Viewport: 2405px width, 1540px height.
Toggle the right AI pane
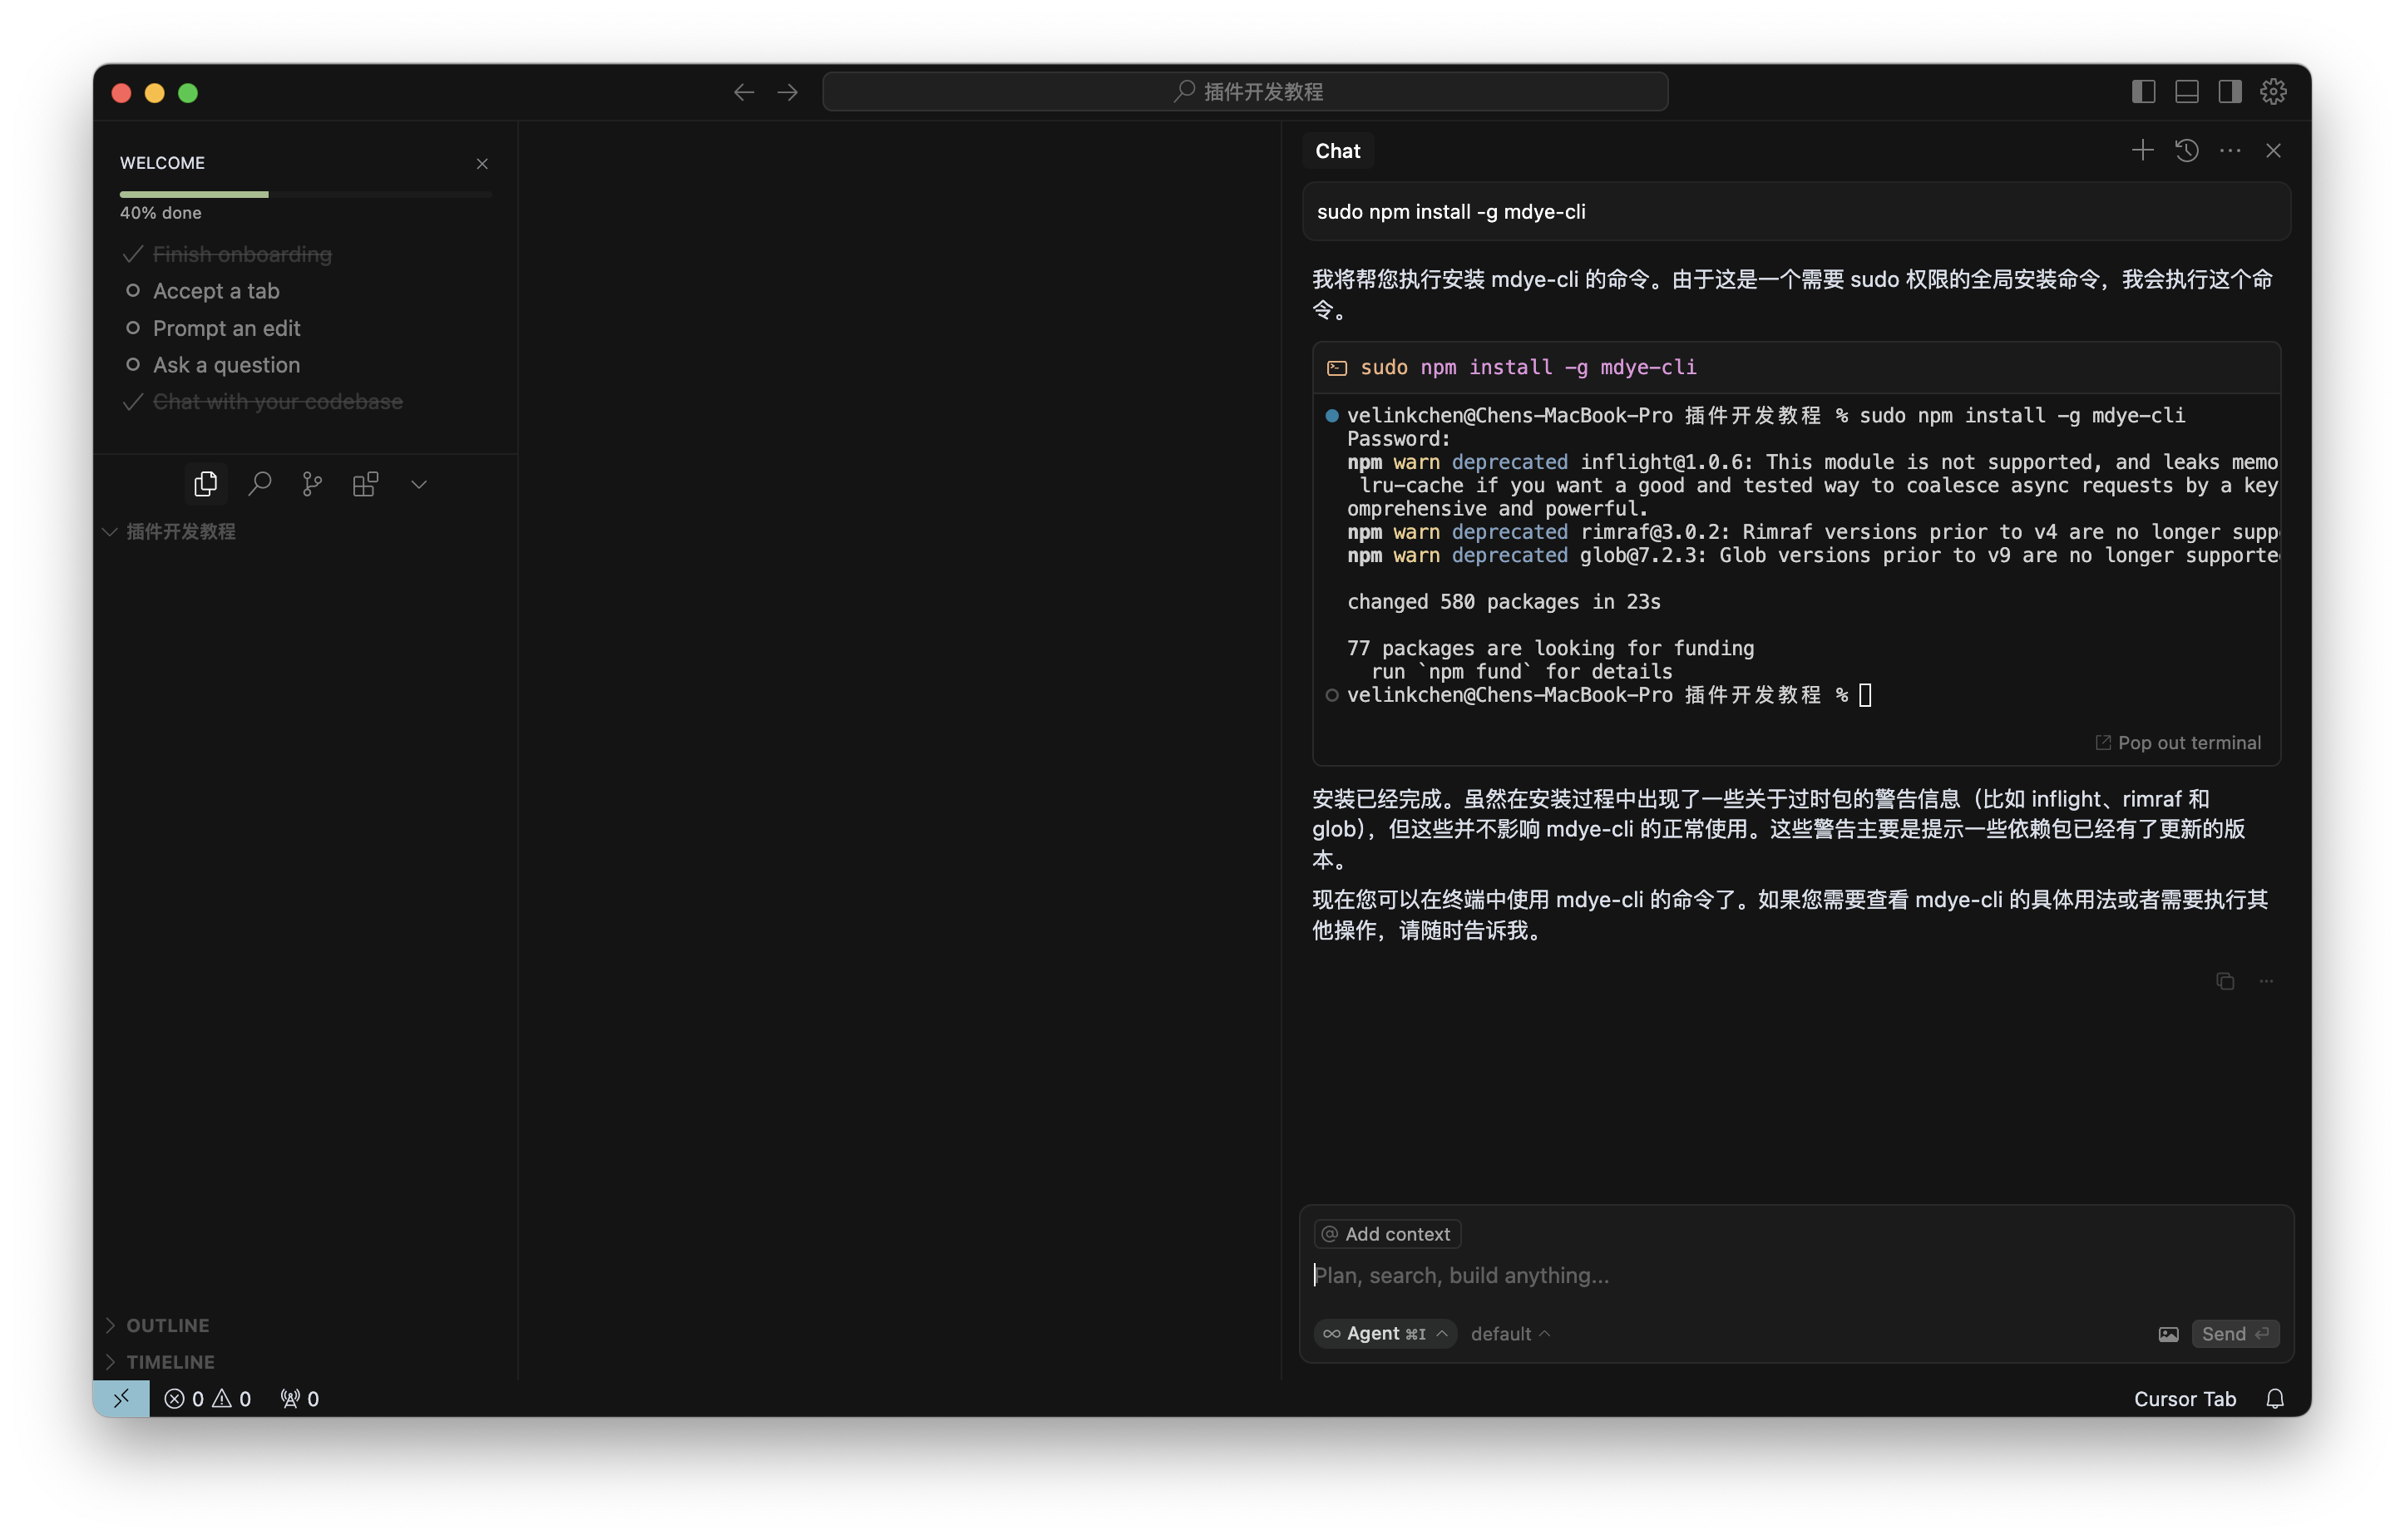click(x=2229, y=92)
